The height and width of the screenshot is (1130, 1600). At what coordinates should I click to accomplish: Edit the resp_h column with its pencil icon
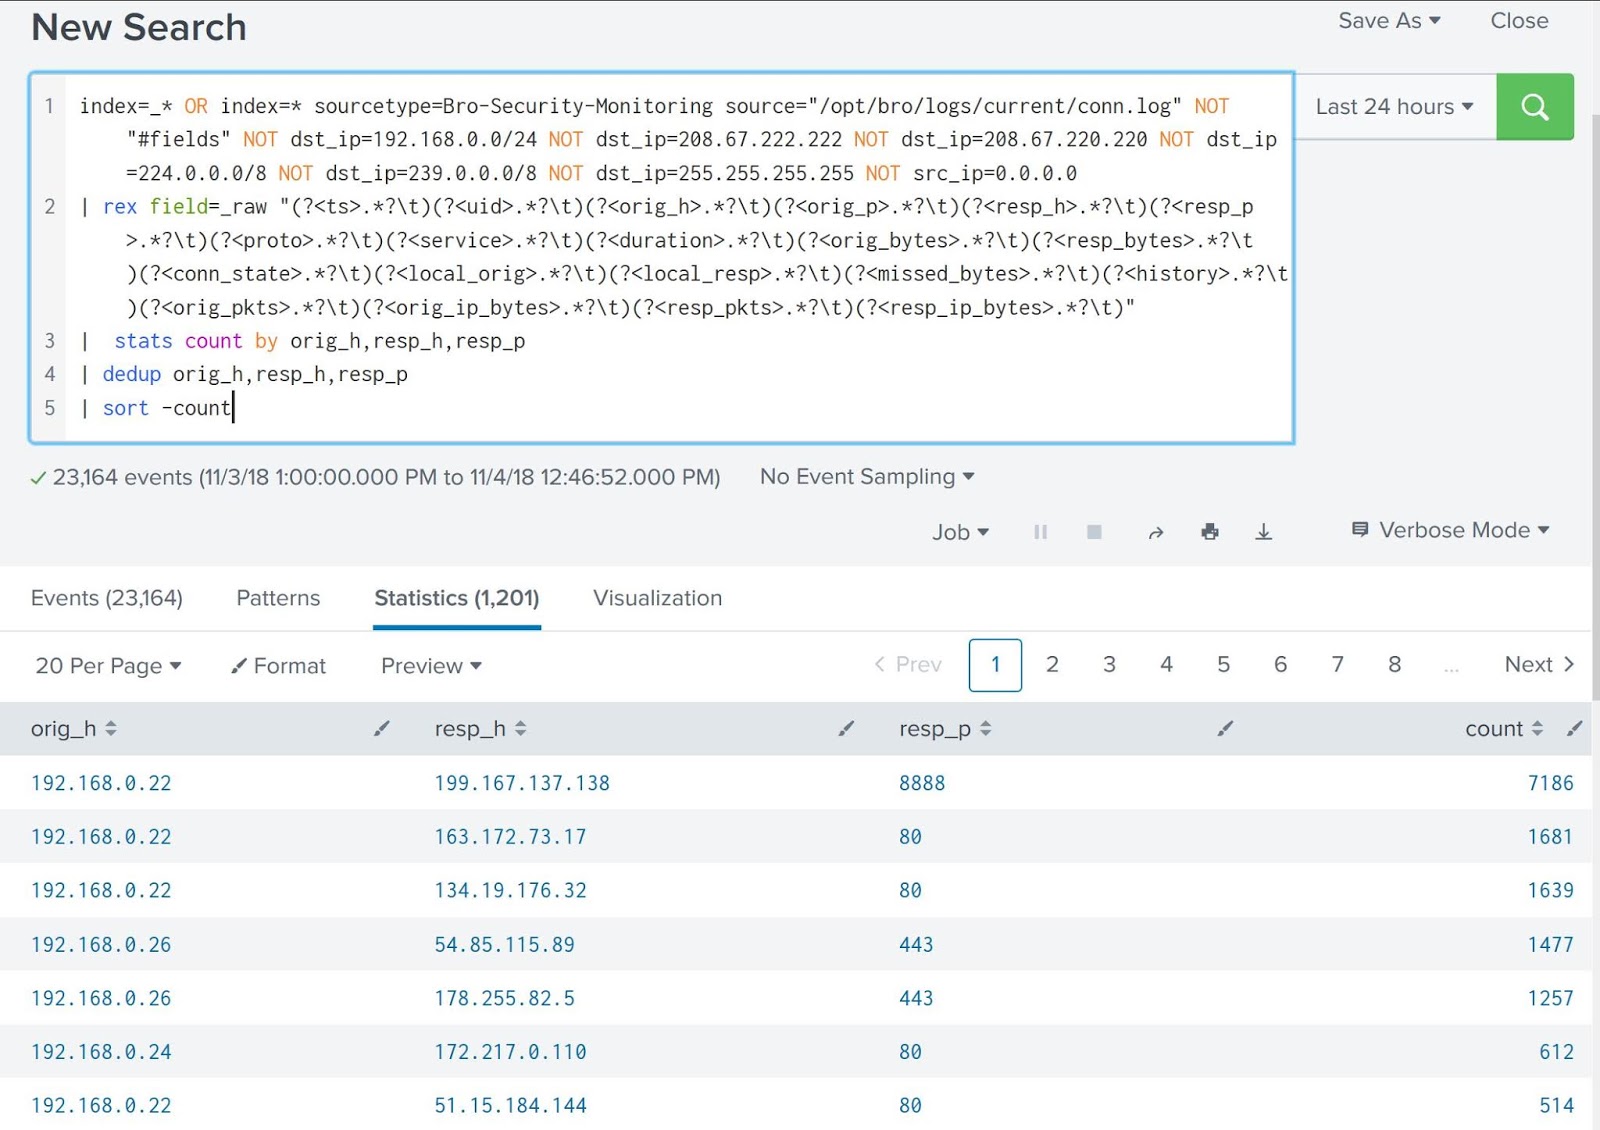[845, 729]
